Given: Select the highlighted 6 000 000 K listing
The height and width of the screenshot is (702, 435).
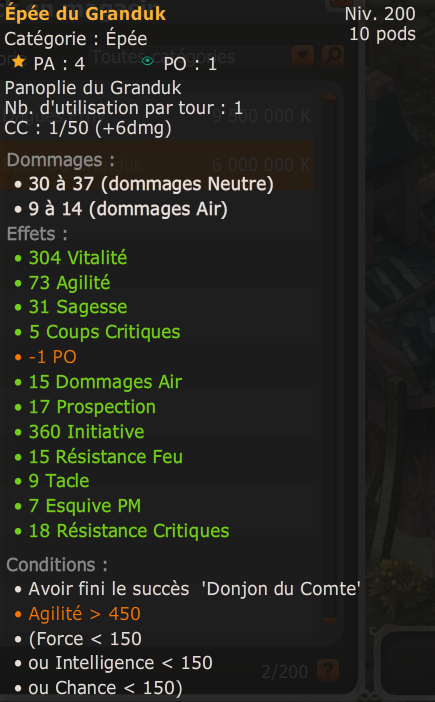Looking at the screenshot, I should pos(157,165).
